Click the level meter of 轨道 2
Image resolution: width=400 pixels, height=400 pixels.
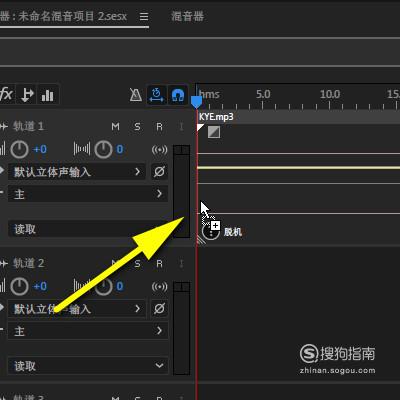(182, 328)
